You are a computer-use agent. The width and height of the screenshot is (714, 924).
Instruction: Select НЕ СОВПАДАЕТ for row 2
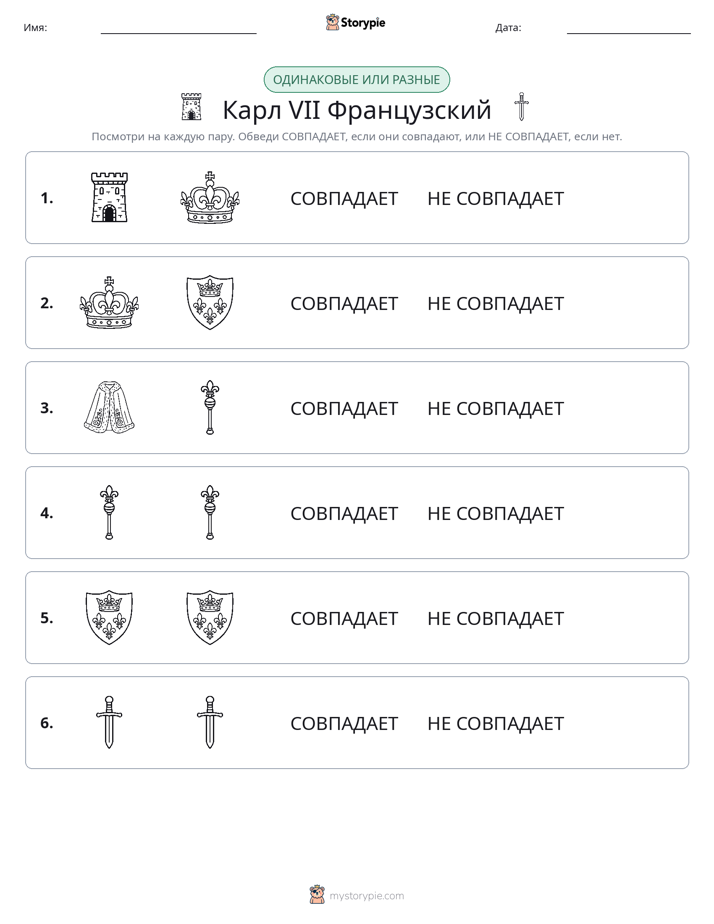point(495,303)
